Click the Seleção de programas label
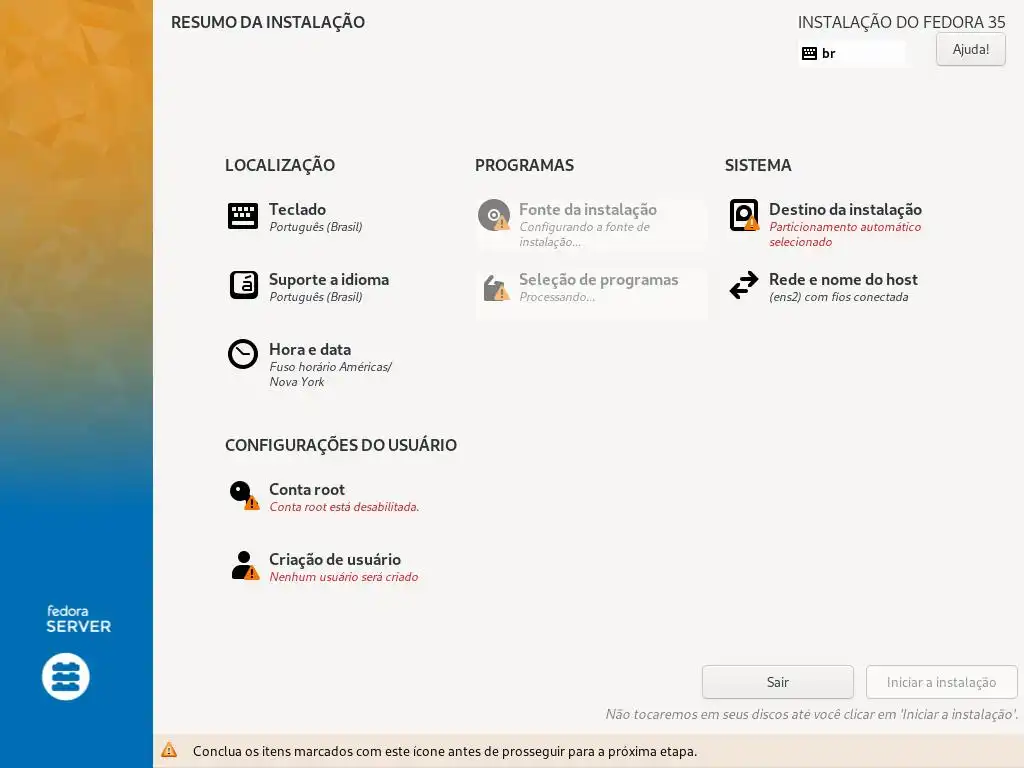 598,280
